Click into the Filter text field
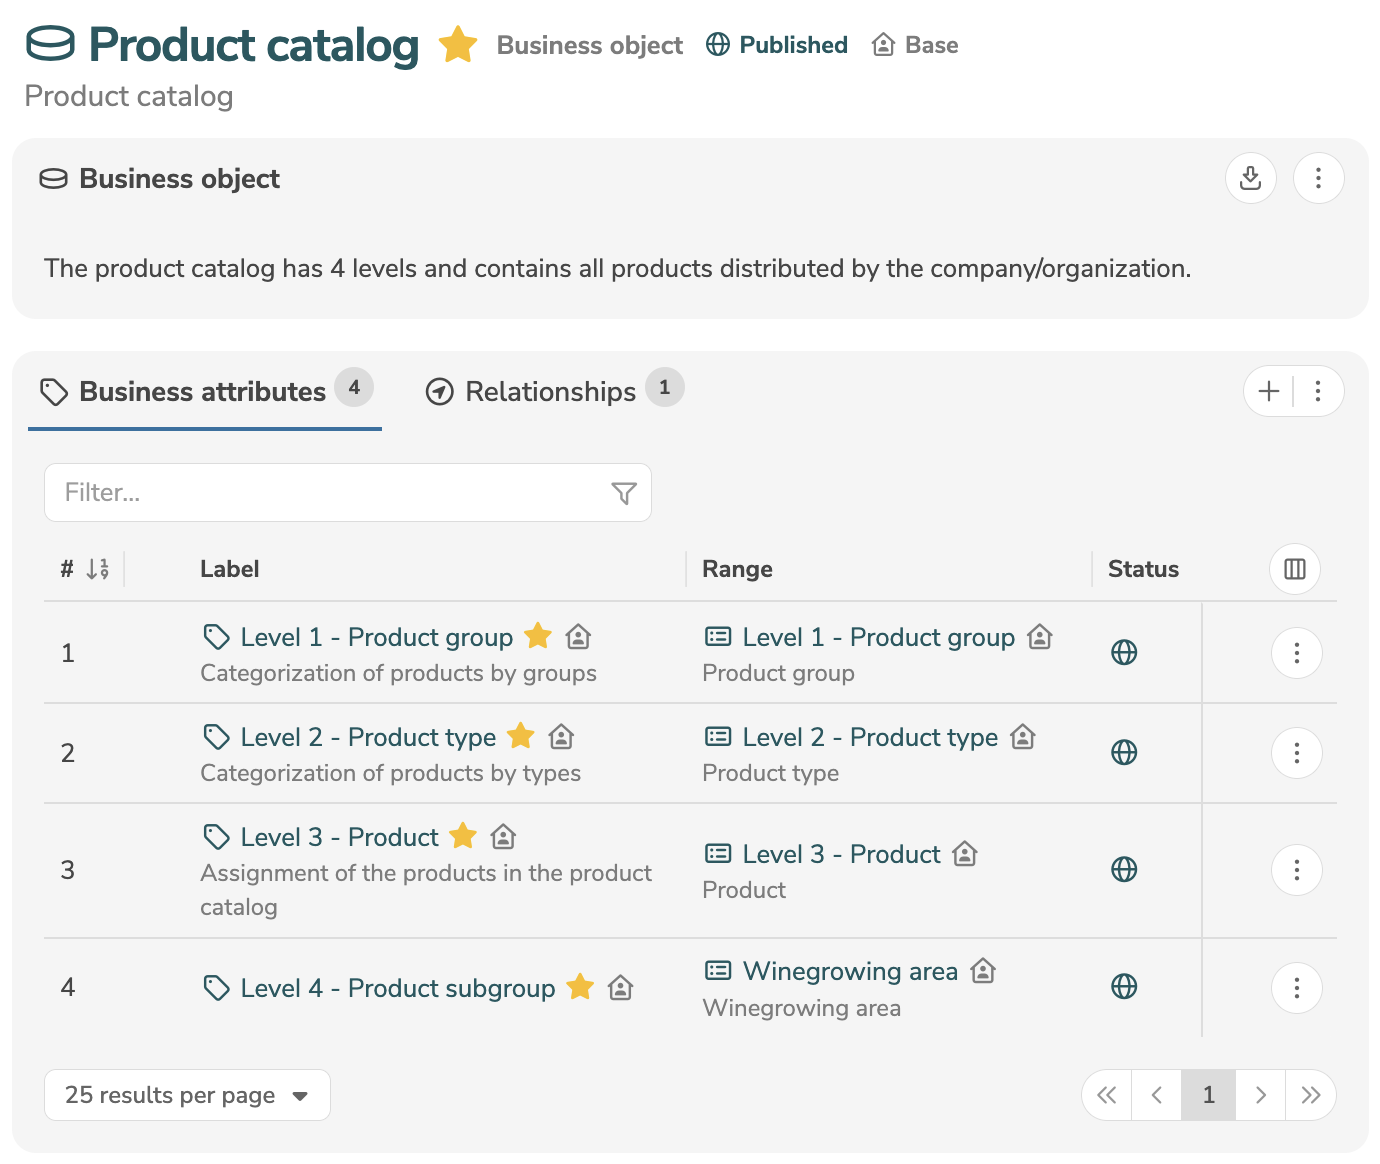1380x1164 pixels. coord(330,493)
